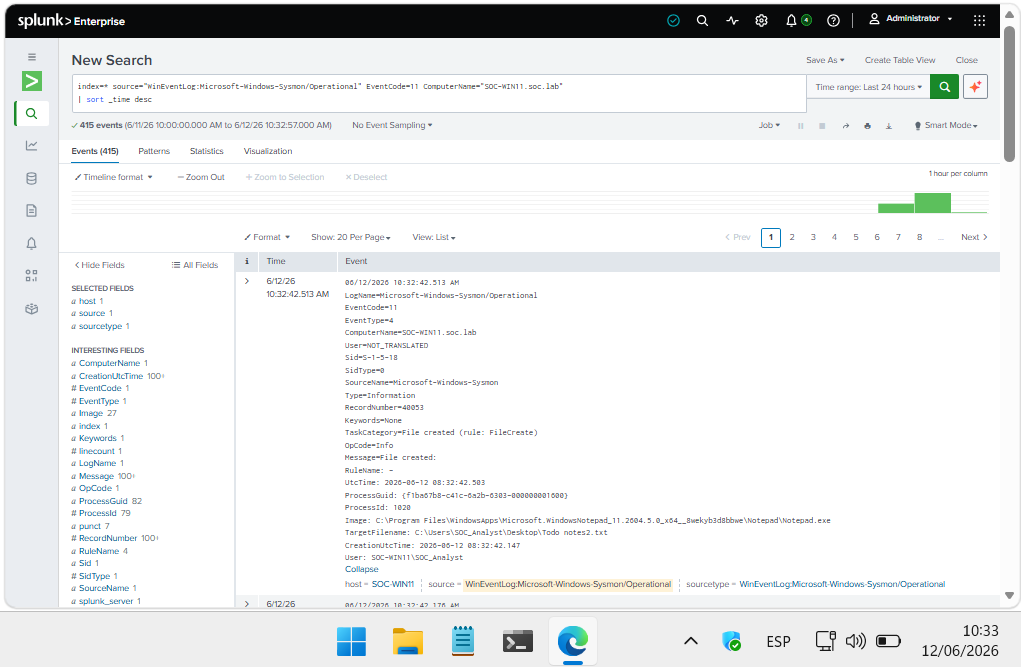The width and height of the screenshot is (1021, 667).
Task: Open the sidebar analytics chart icon
Action: pyautogui.click(x=31, y=146)
